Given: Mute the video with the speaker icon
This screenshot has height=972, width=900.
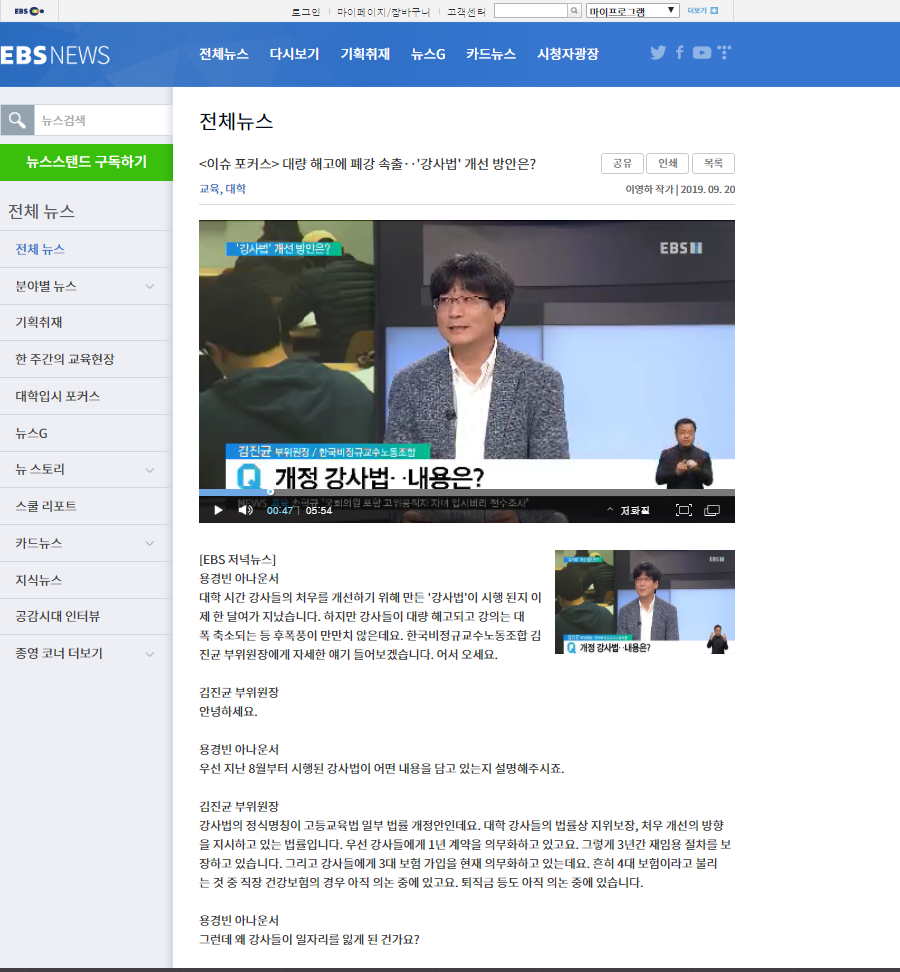Looking at the screenshot, I should point(245,510).
